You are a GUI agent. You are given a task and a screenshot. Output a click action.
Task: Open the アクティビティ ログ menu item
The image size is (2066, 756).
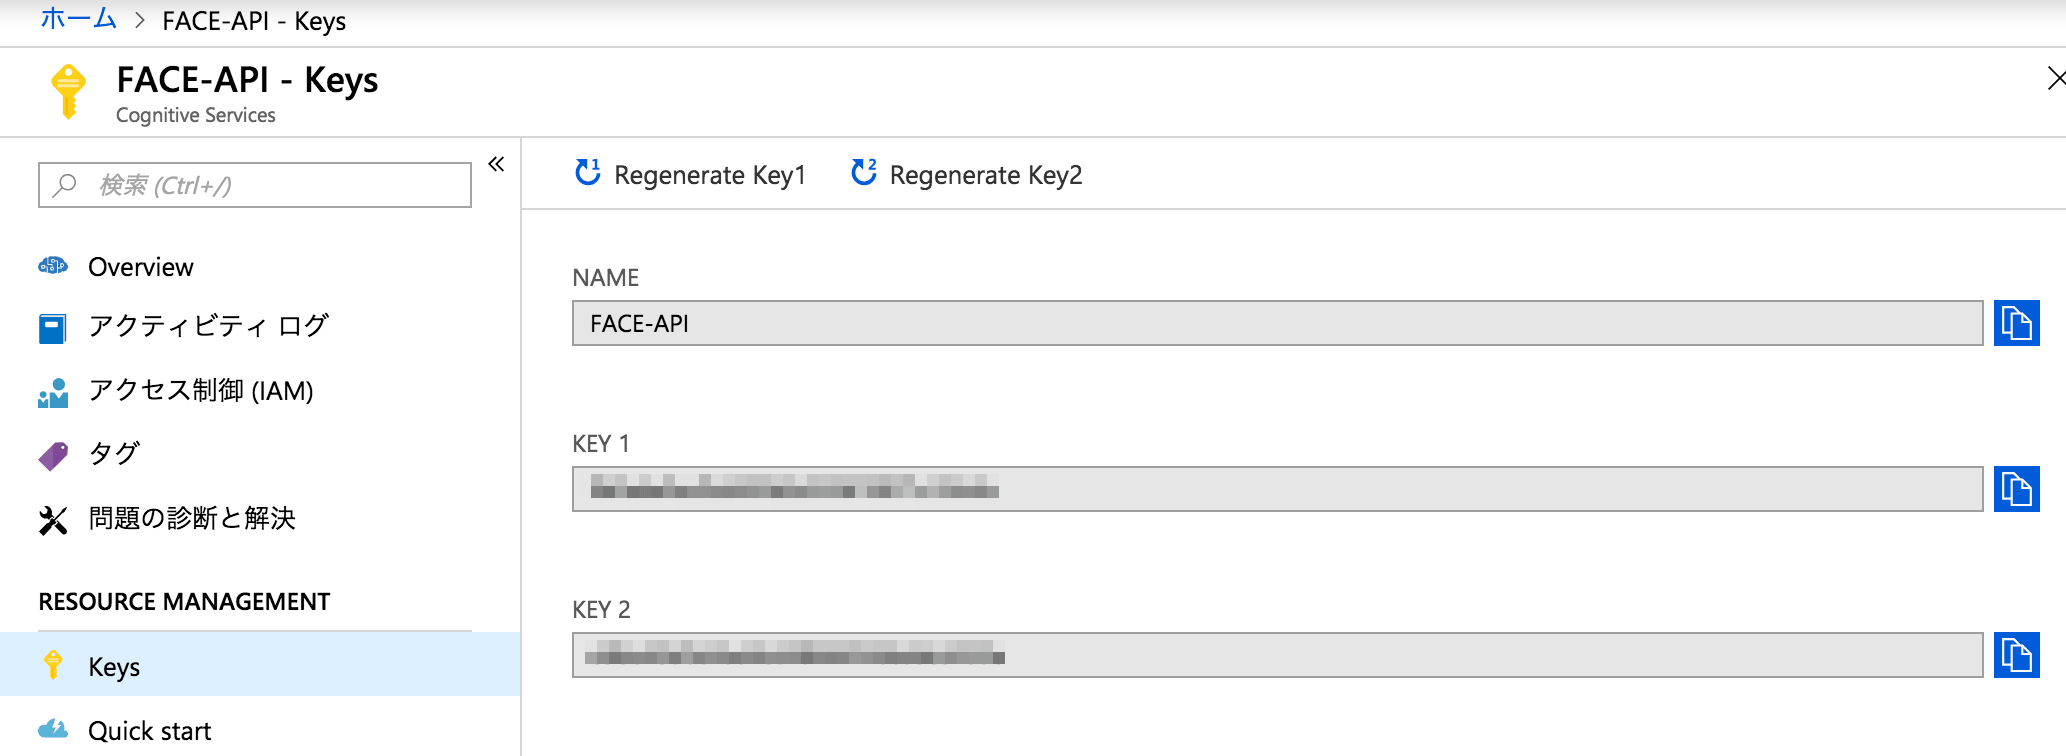(x=208, y=326)
